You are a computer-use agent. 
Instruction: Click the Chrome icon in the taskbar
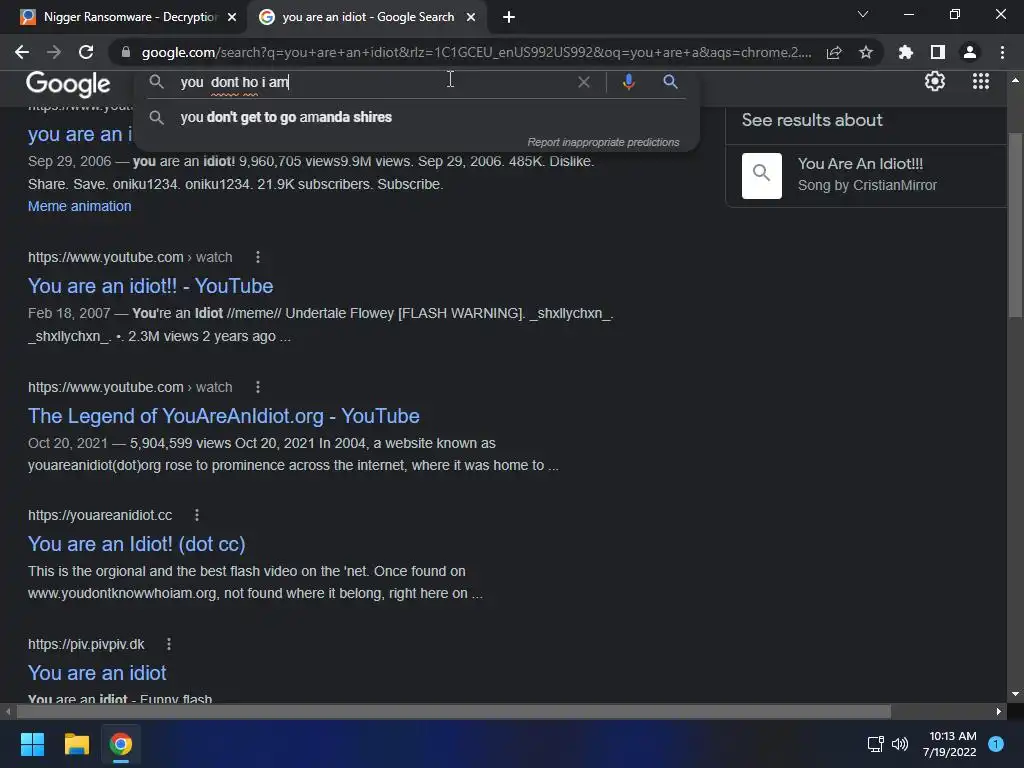pos(121,744)
